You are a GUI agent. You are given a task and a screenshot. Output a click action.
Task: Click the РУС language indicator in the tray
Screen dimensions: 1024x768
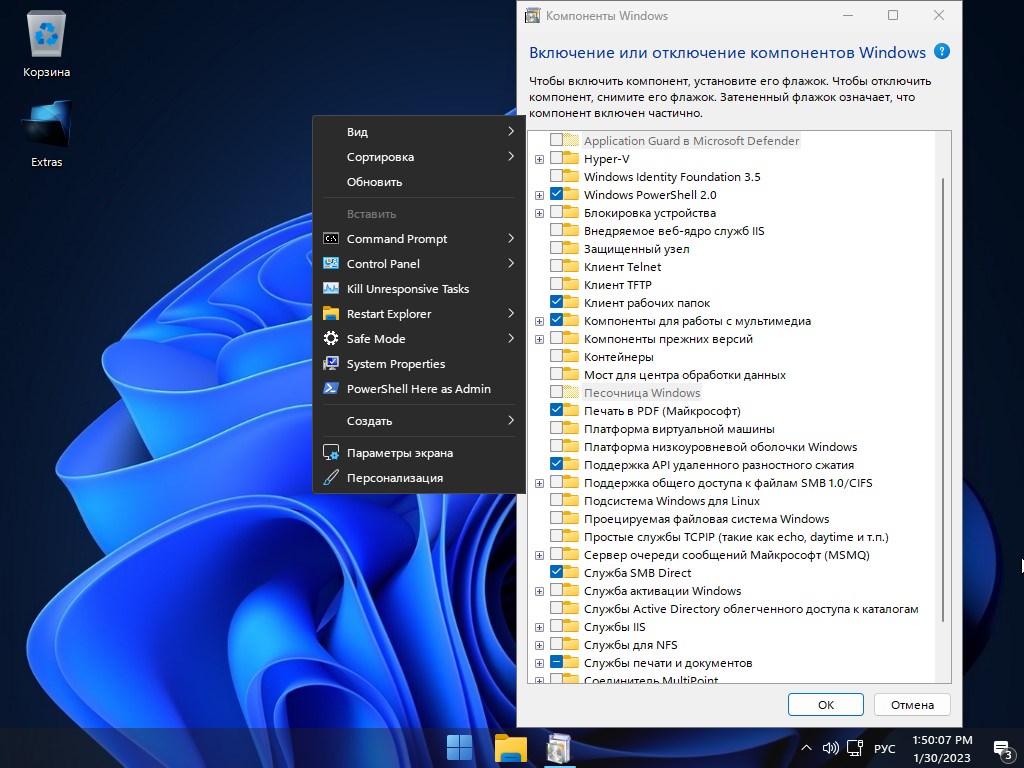pos(884,748)
